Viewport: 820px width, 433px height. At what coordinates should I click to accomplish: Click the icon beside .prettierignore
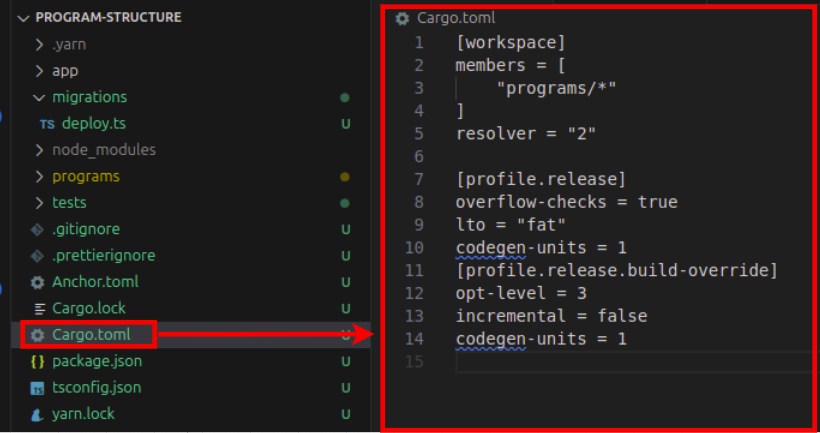[37, 256]
